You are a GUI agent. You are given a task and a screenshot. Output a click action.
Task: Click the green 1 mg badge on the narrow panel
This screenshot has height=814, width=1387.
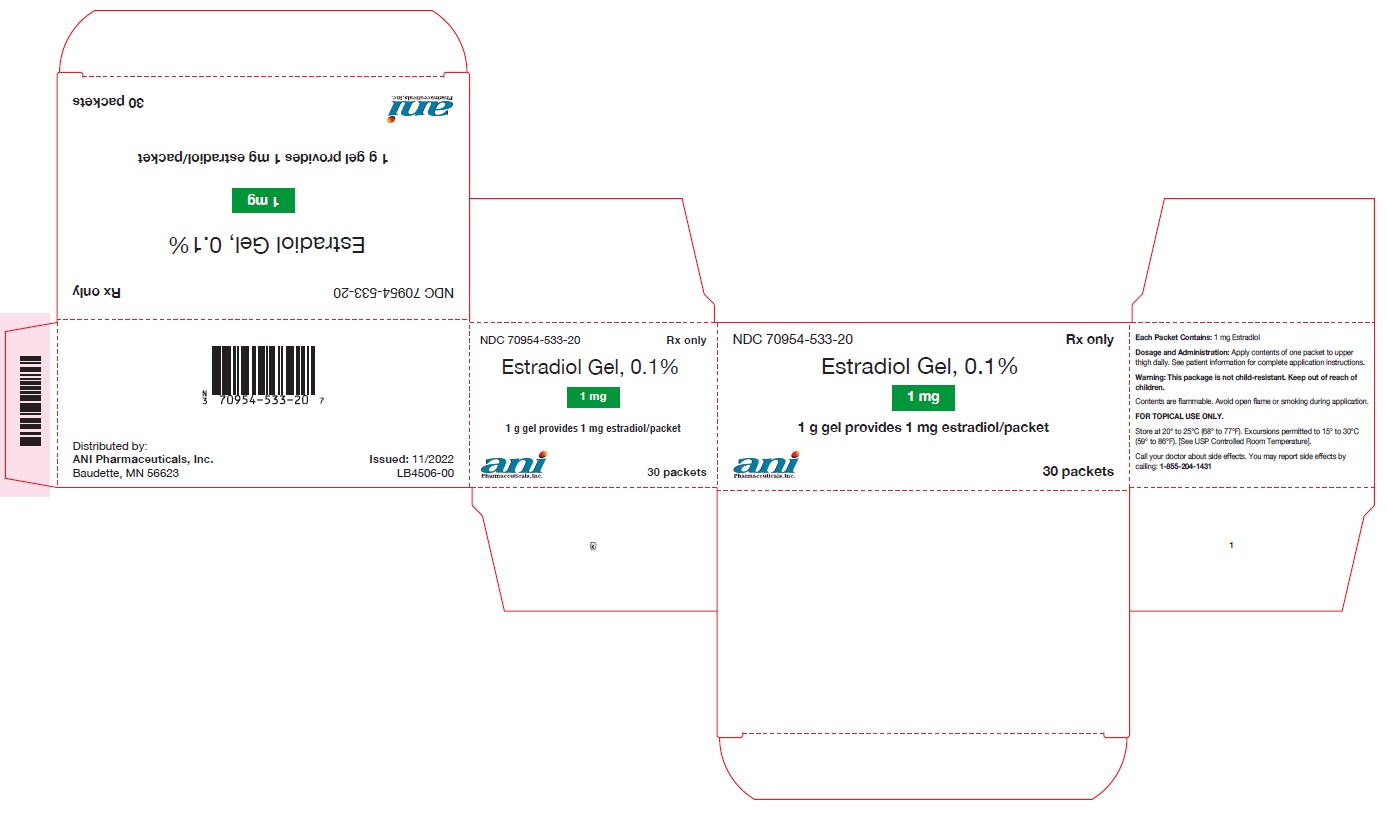[593, 397]
